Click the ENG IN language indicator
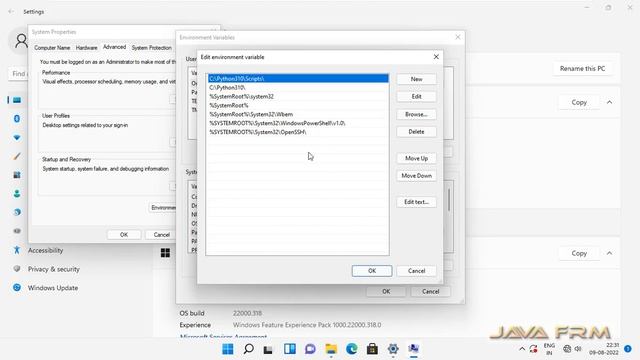The image size is (640, 360). point(549,349)
